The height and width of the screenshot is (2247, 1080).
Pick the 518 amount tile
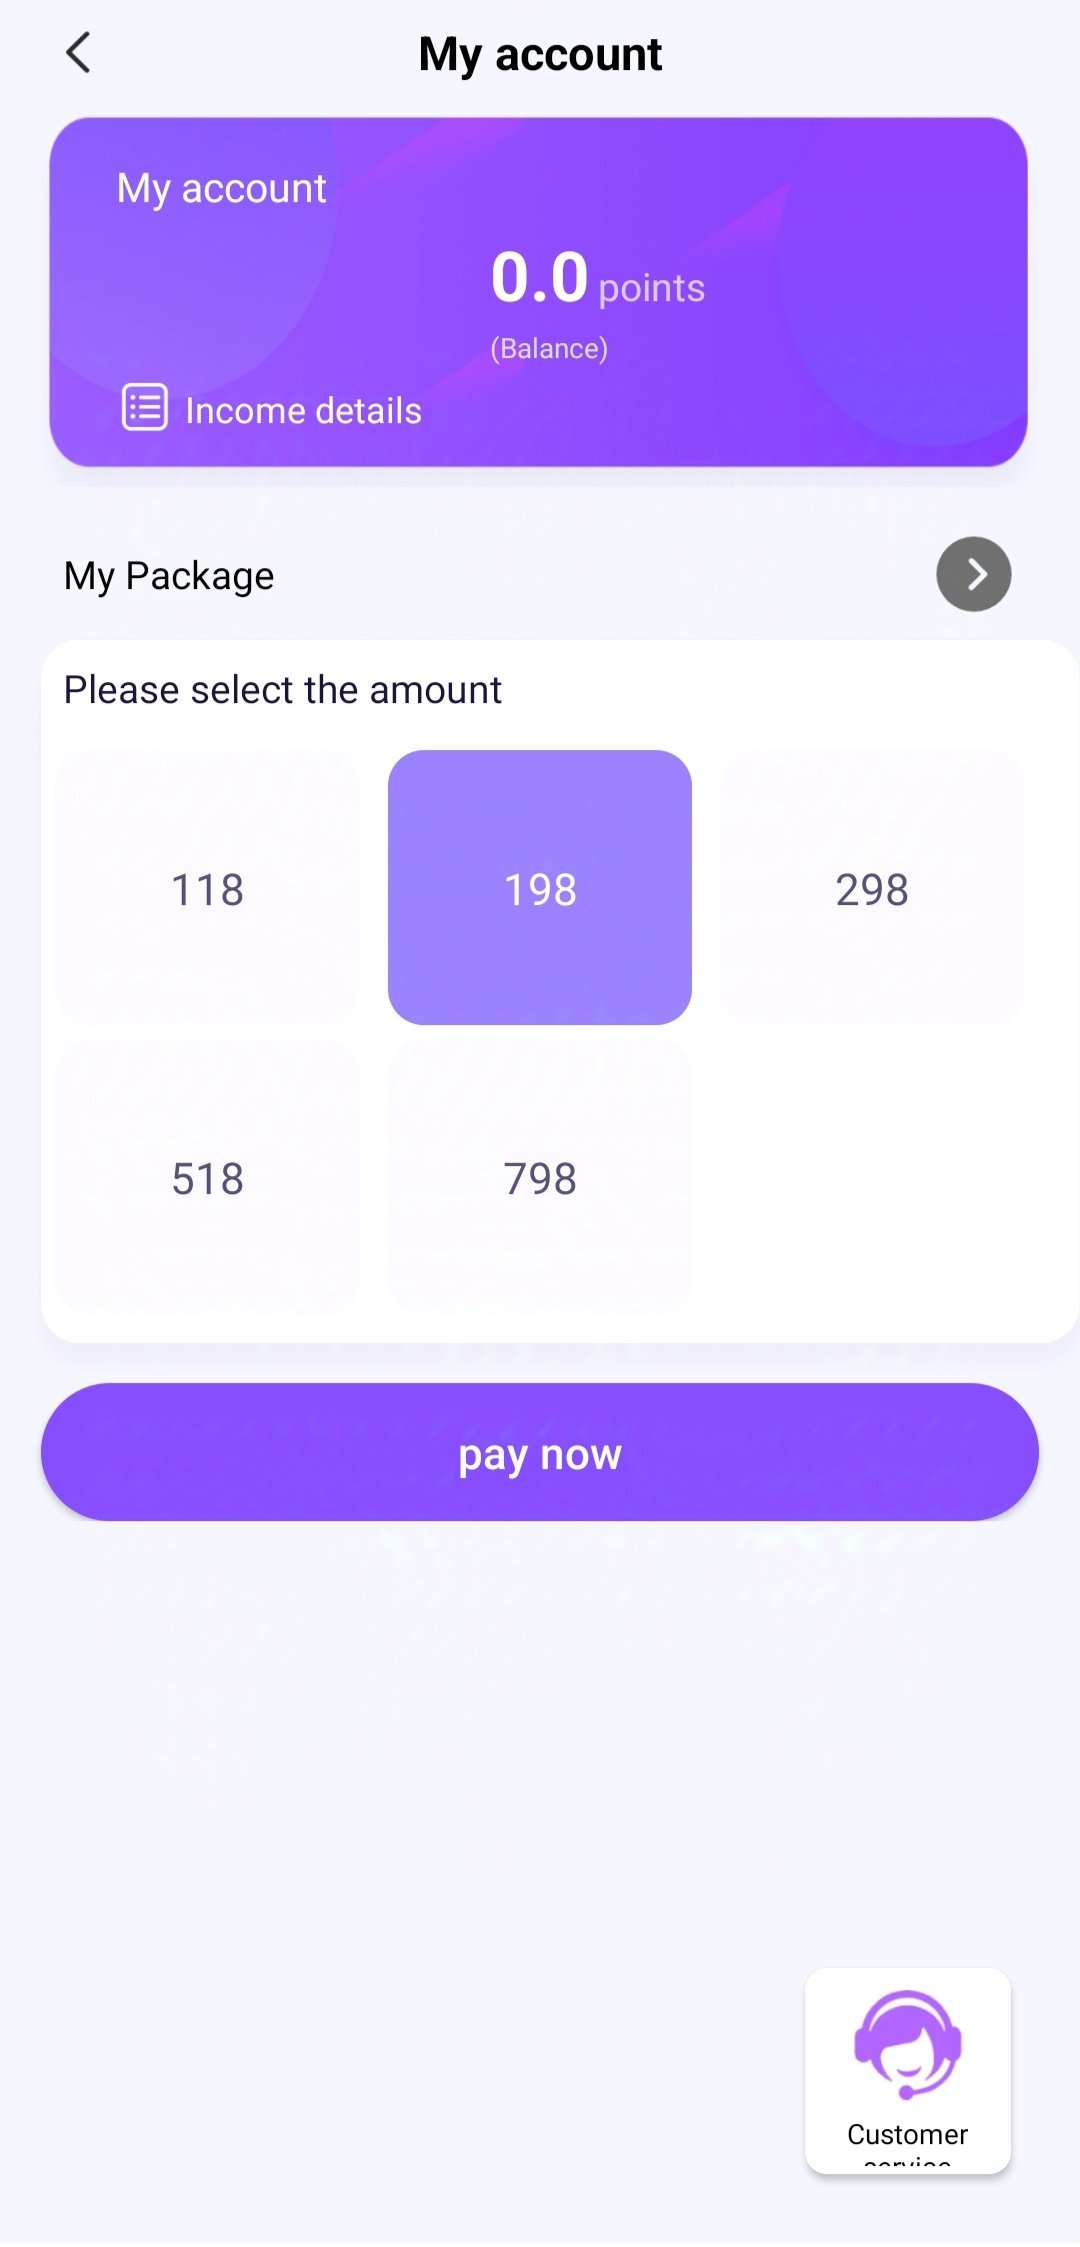(208, 1177)
